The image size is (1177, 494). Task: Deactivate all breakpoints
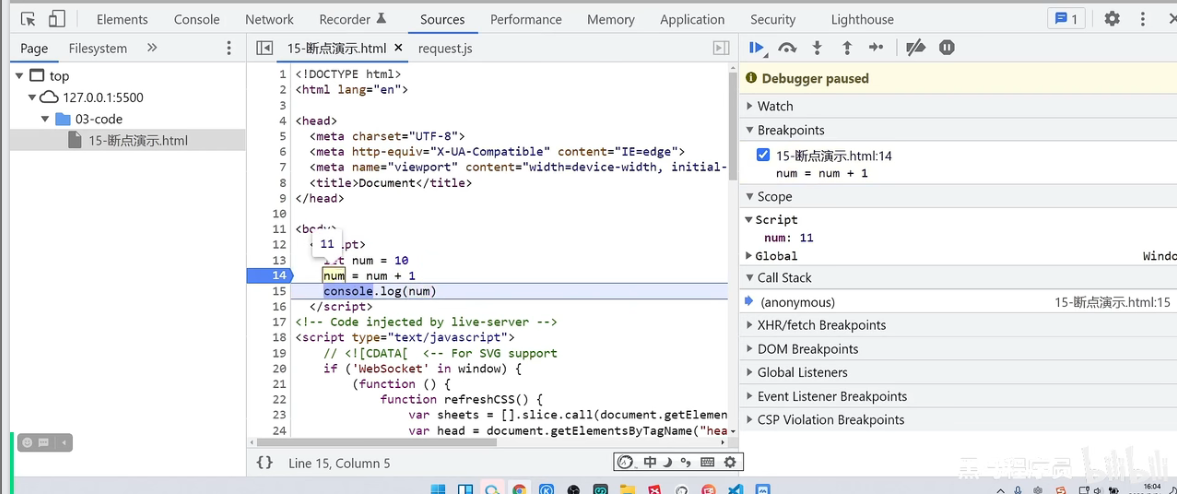pos(916,48)
